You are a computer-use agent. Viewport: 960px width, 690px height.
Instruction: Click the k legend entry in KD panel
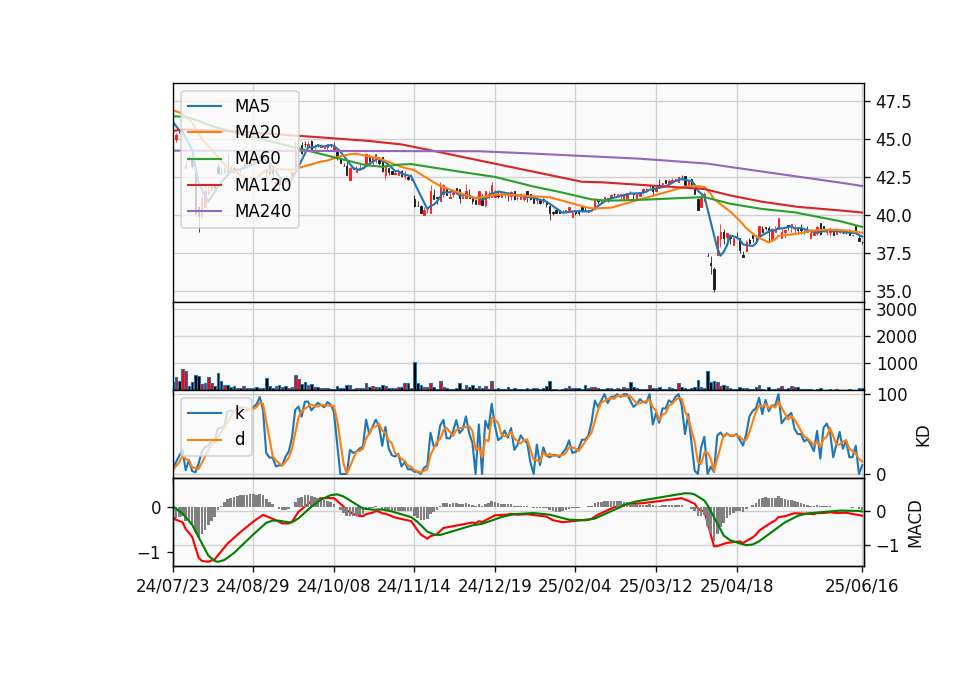click(240, 413)
